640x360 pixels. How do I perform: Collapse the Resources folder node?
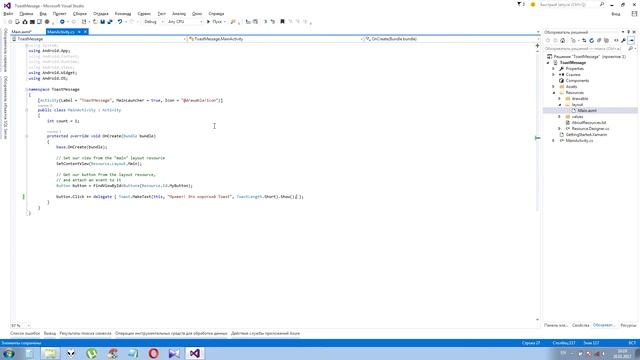(554, 93)
